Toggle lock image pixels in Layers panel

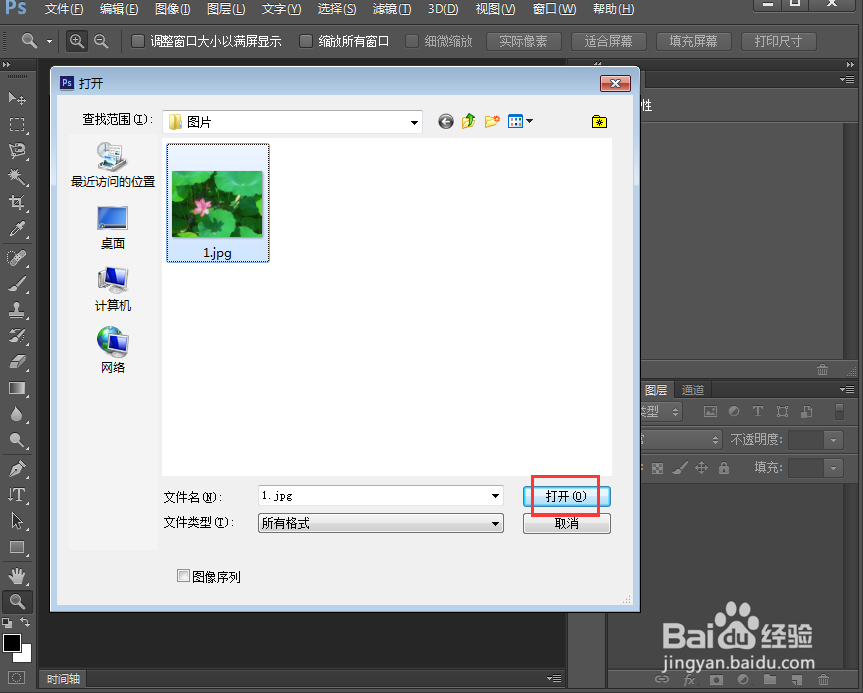point(680,468)
